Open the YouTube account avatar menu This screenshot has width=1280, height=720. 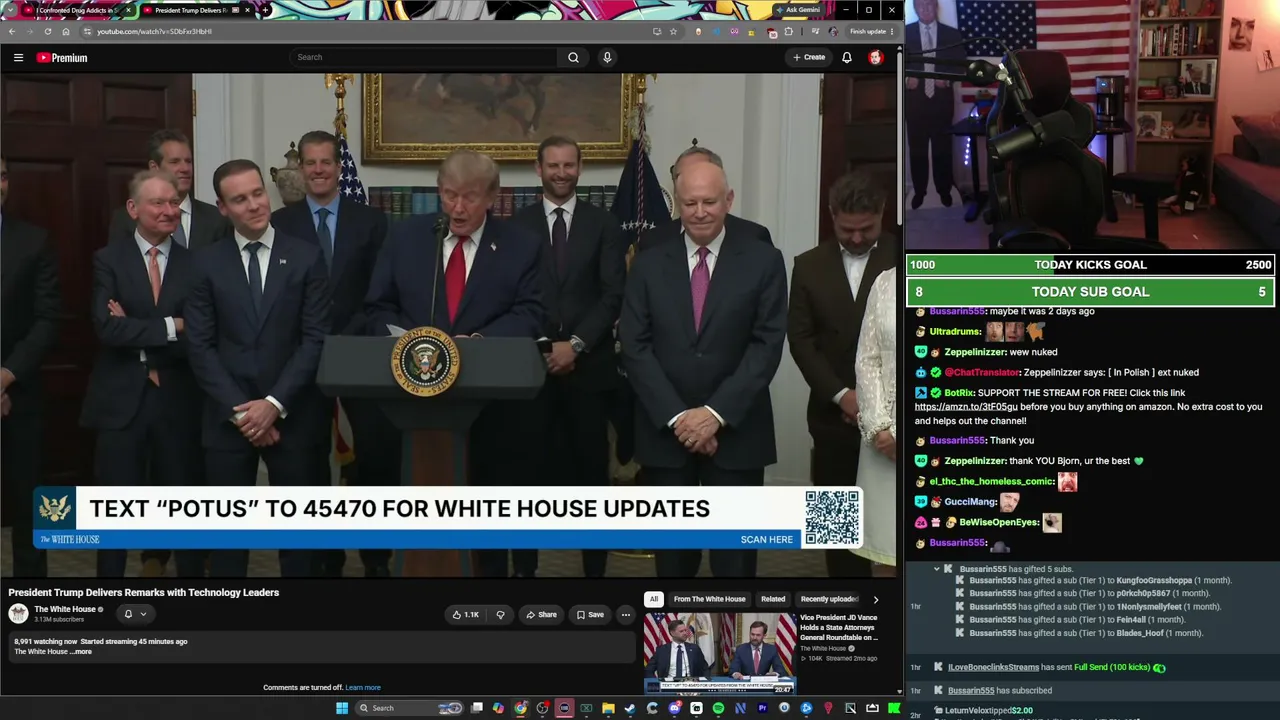(x=876, y=57)
